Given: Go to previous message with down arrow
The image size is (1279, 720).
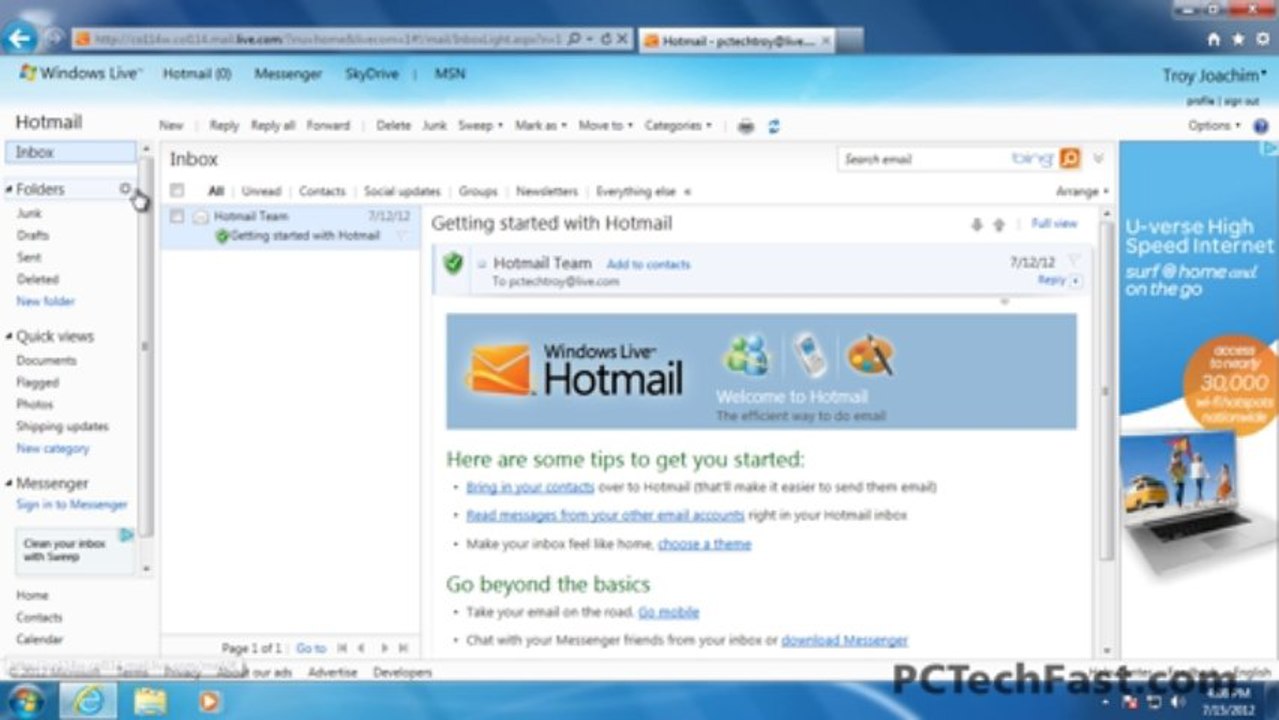Looking at the screenshot, I should (977, 225).
